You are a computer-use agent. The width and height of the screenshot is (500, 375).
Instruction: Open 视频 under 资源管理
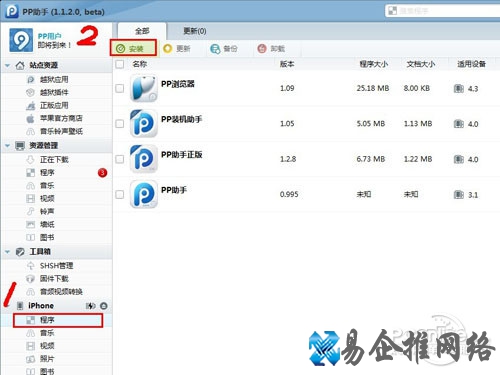(x=47, y=199)
